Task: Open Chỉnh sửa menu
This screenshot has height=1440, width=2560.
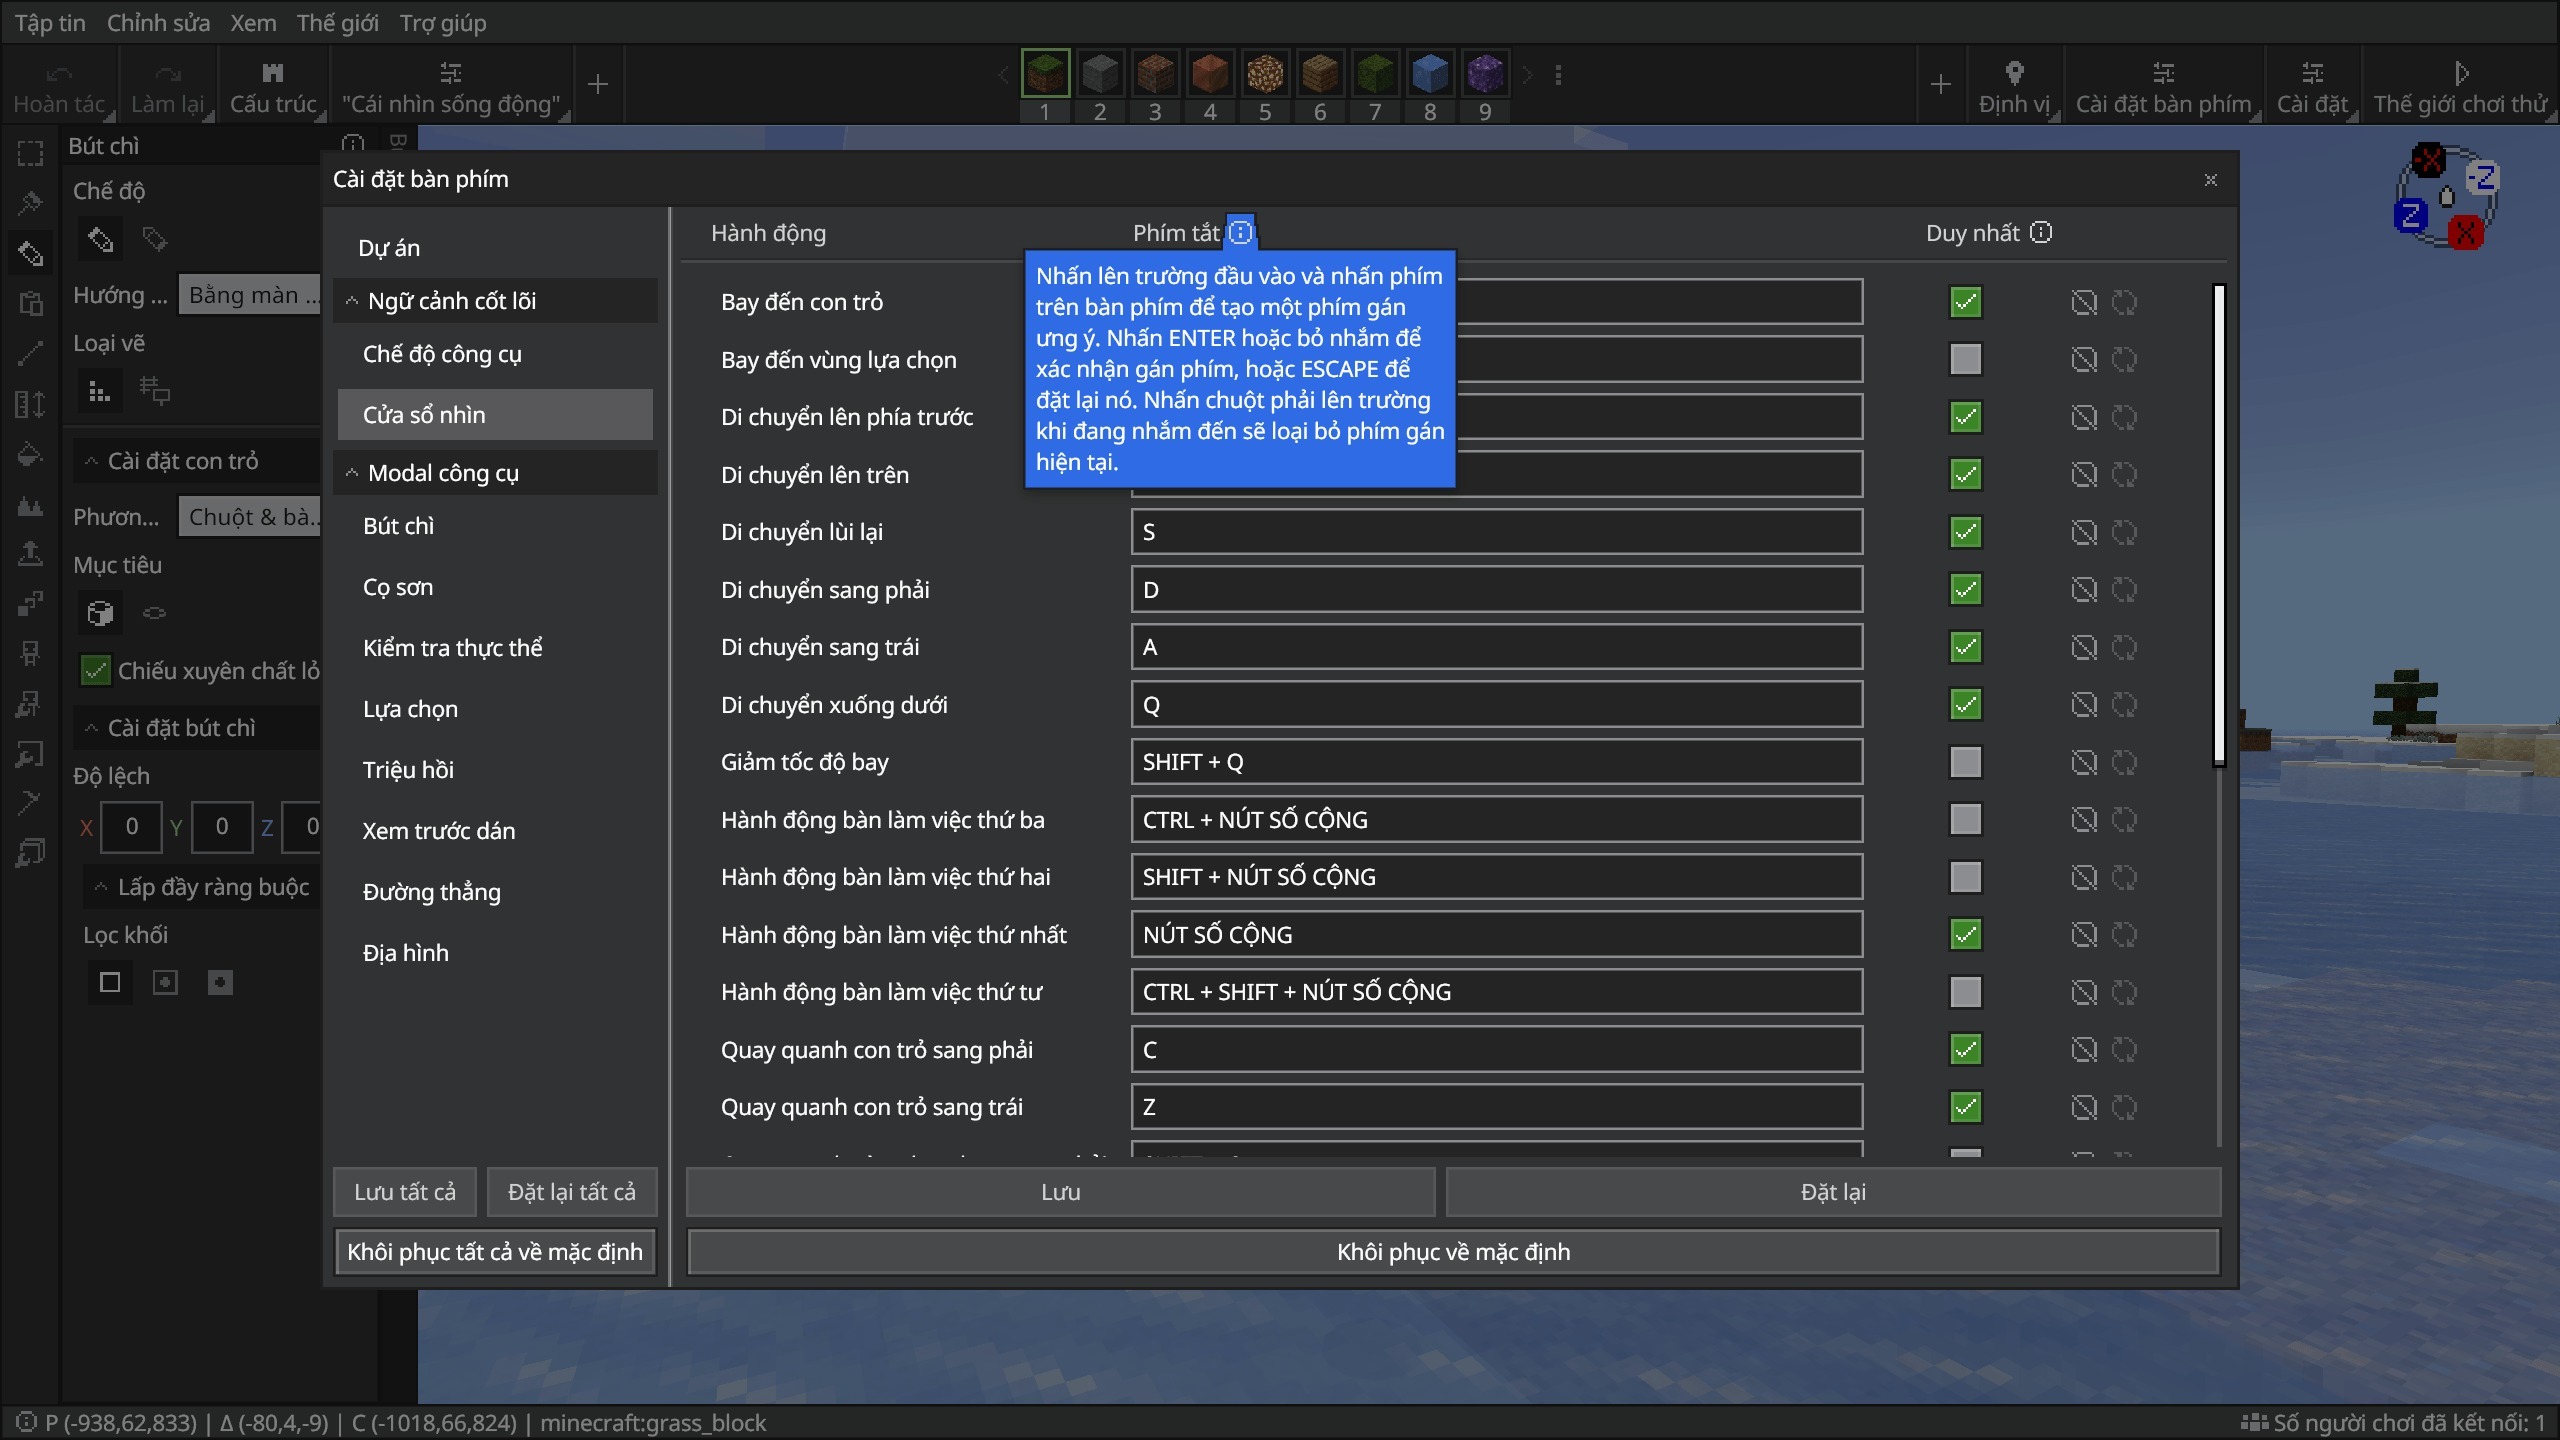Action: [158, 23]
